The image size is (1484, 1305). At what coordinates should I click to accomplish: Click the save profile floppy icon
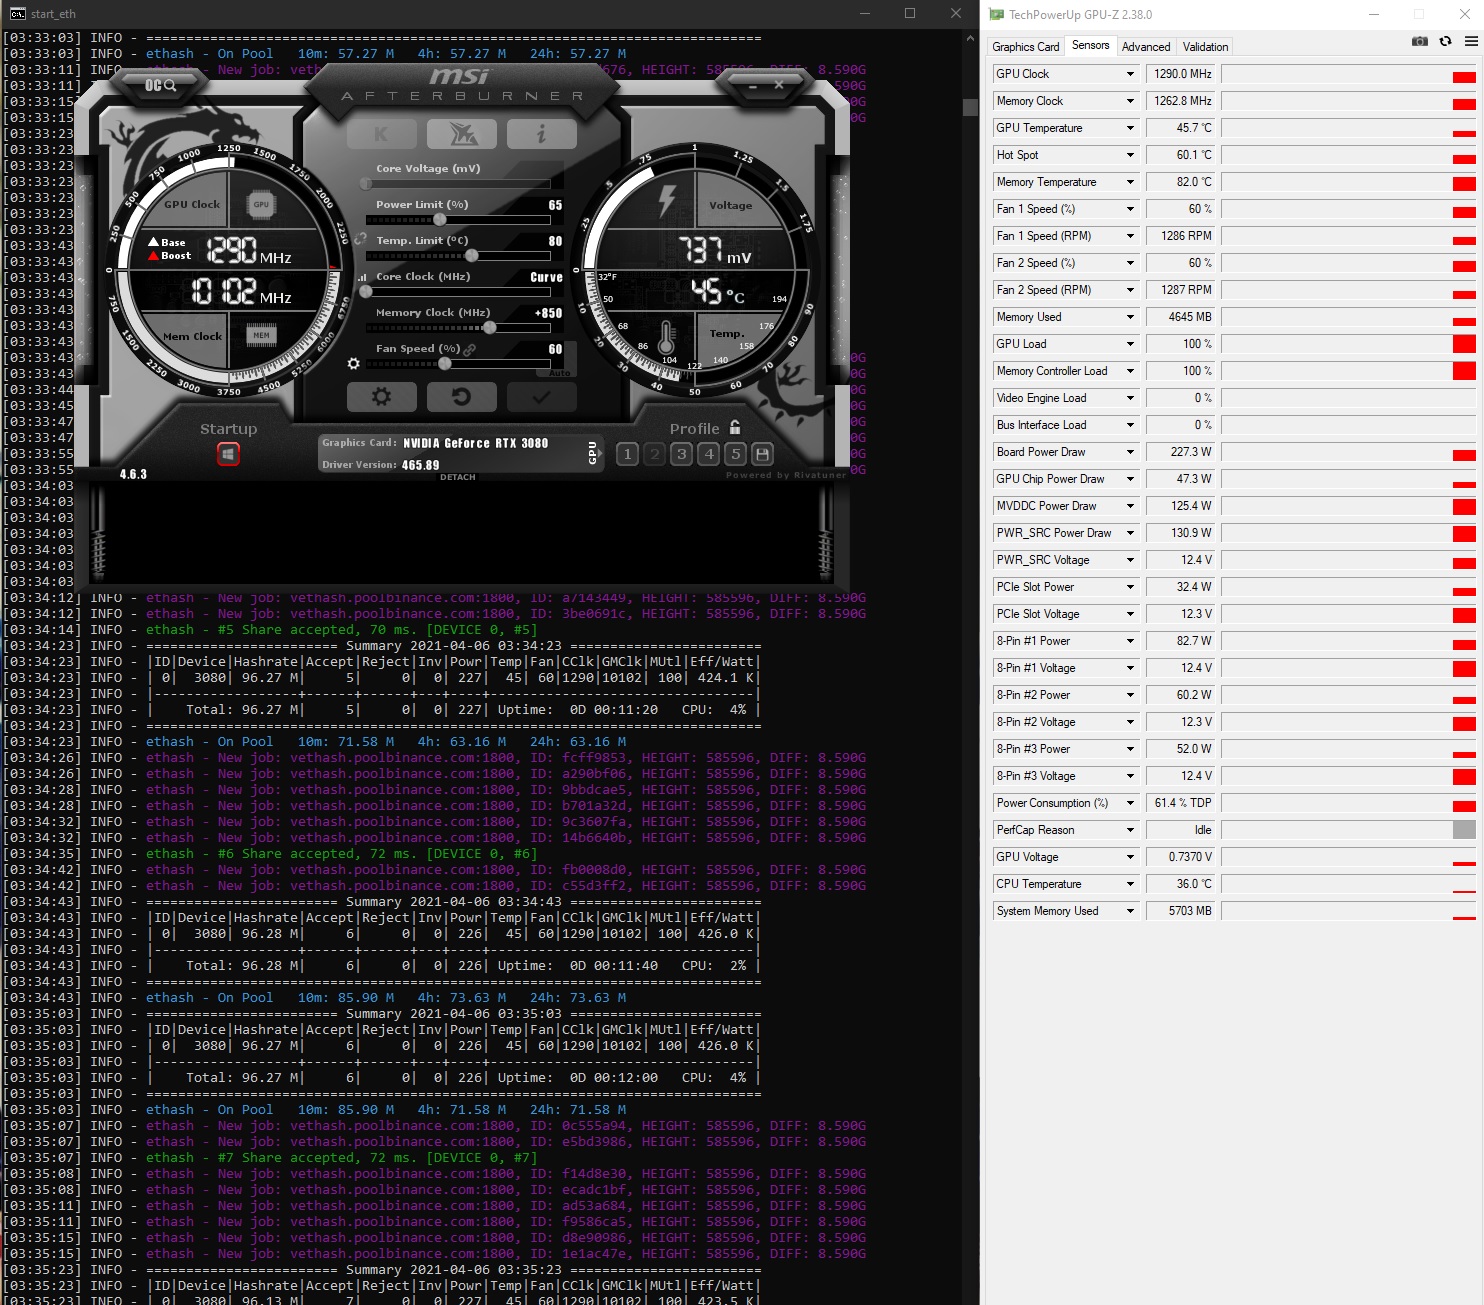tap(762, 454)
